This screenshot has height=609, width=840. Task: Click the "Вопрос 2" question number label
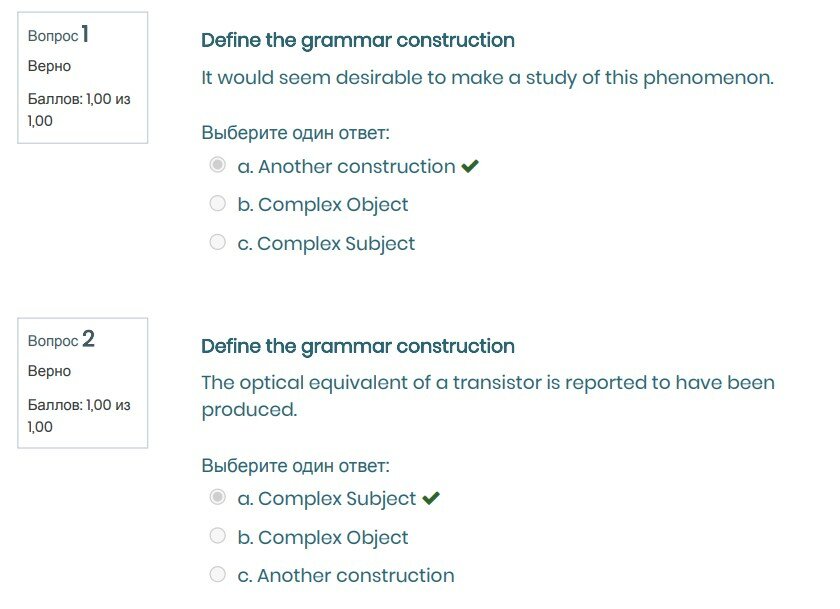pos(61,340)
